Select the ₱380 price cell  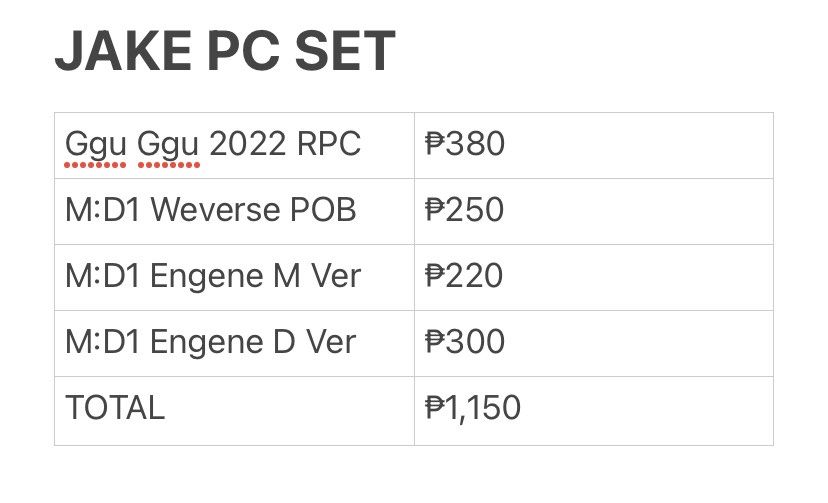tap(594, 146)
